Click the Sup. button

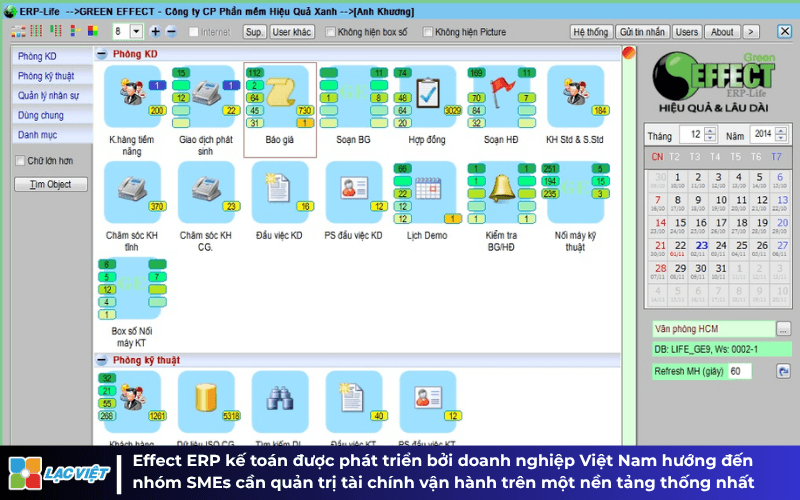click(x=254, y=32)
